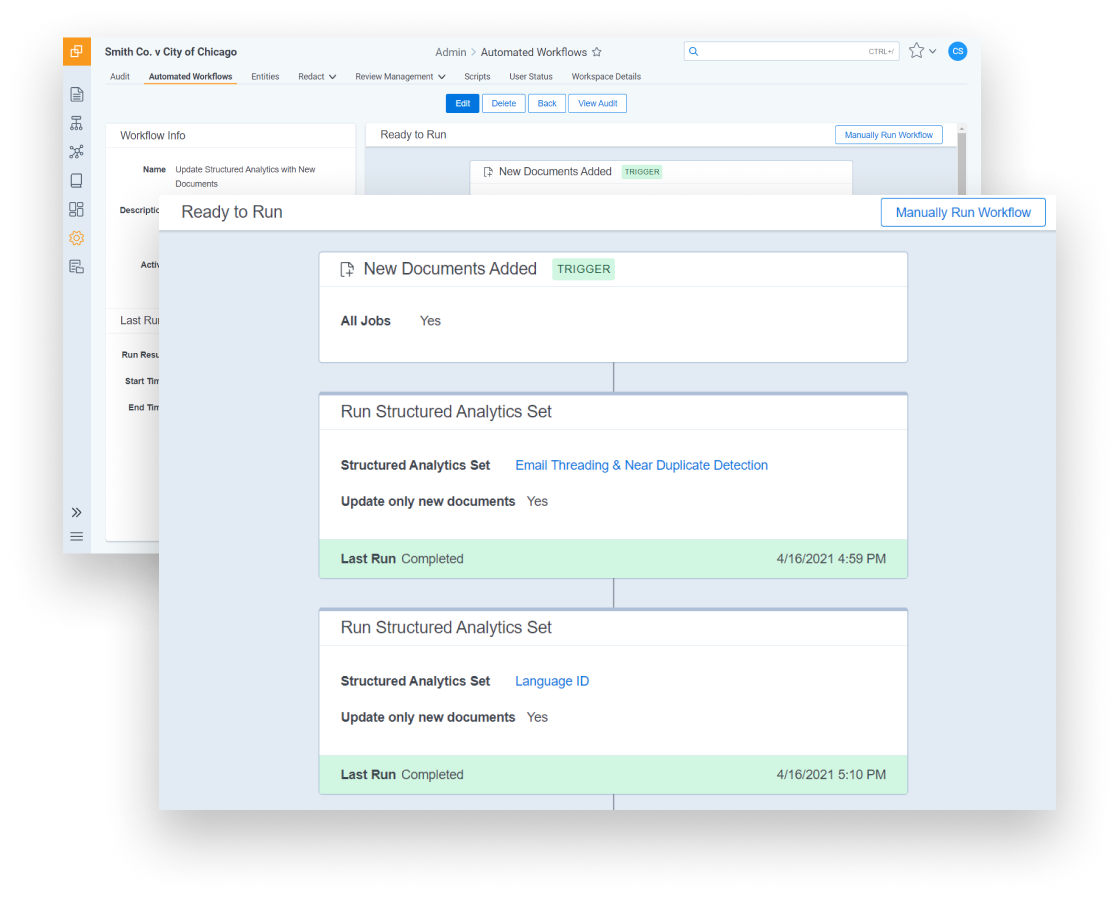Screen dimensions: 1119x899
Task: Expand the favorites chevron beside the star
Action: [x=933, y=52]
